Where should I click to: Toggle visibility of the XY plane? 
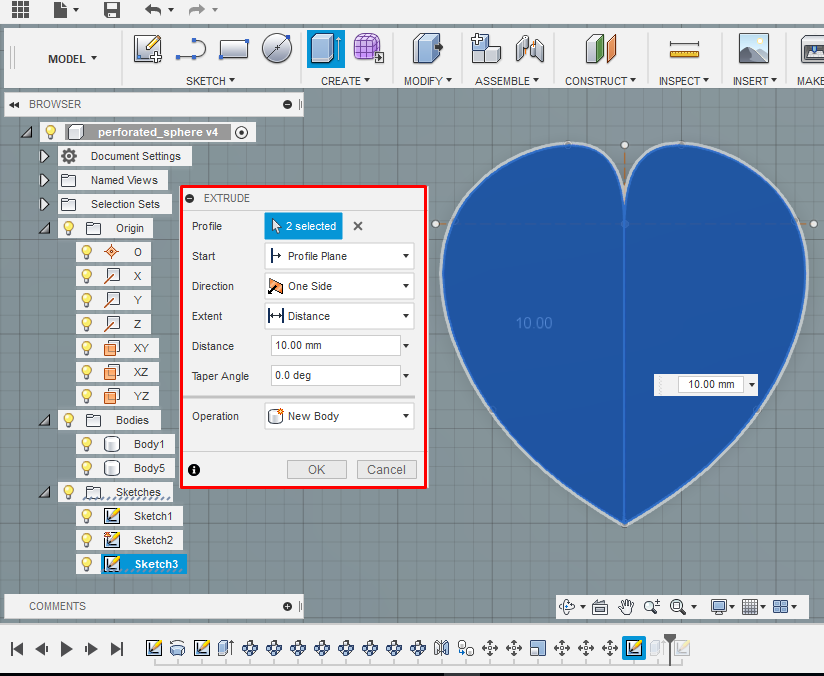[87, 348]
